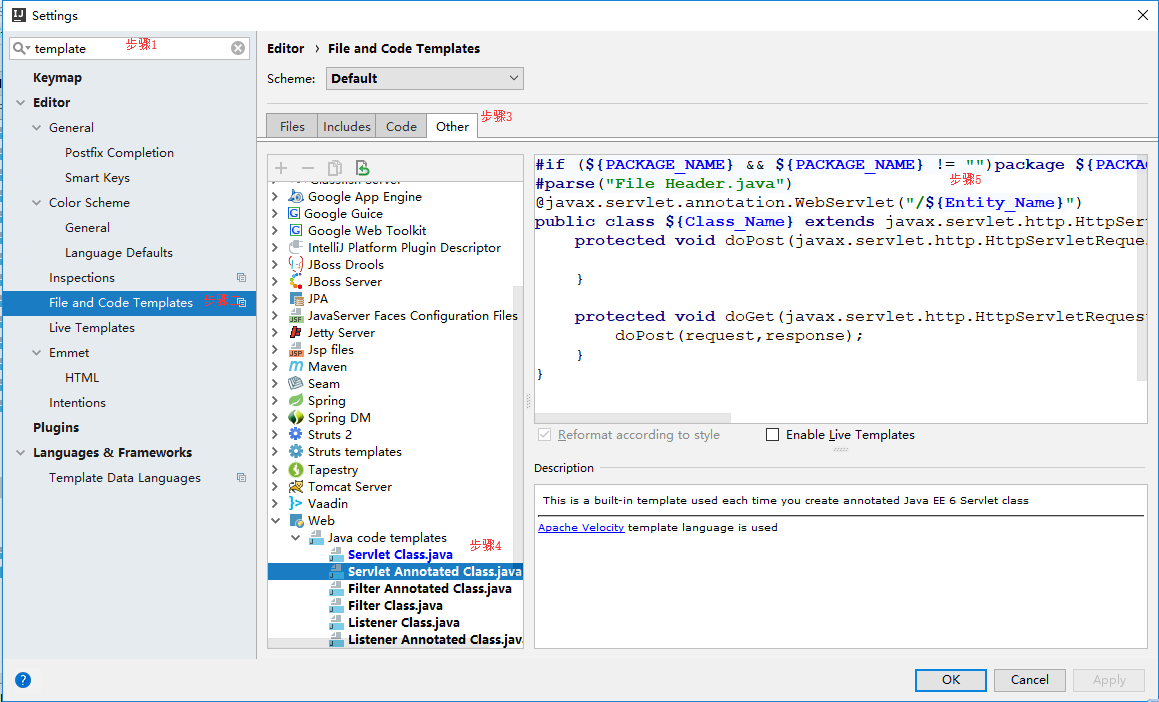Click the JBoss Server icon
Screen dimensions: 1159x702
tap(296, 282)
